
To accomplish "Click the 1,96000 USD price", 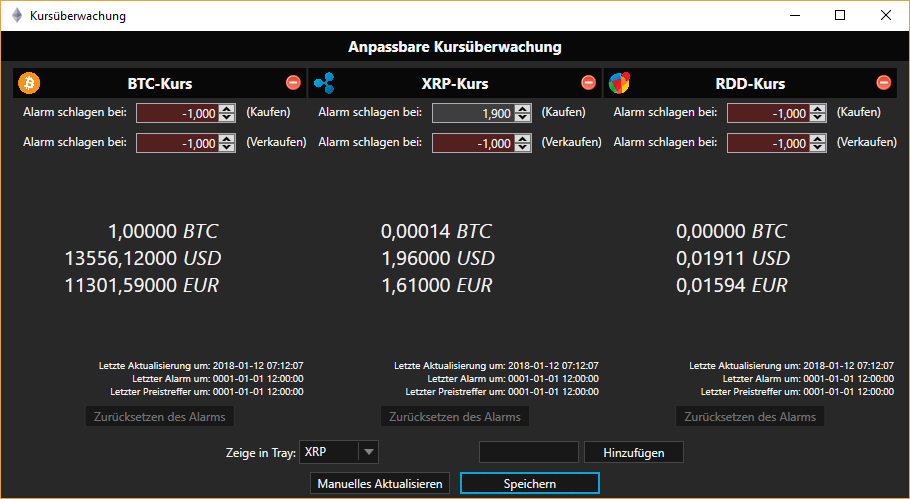I will click(438, 258).
